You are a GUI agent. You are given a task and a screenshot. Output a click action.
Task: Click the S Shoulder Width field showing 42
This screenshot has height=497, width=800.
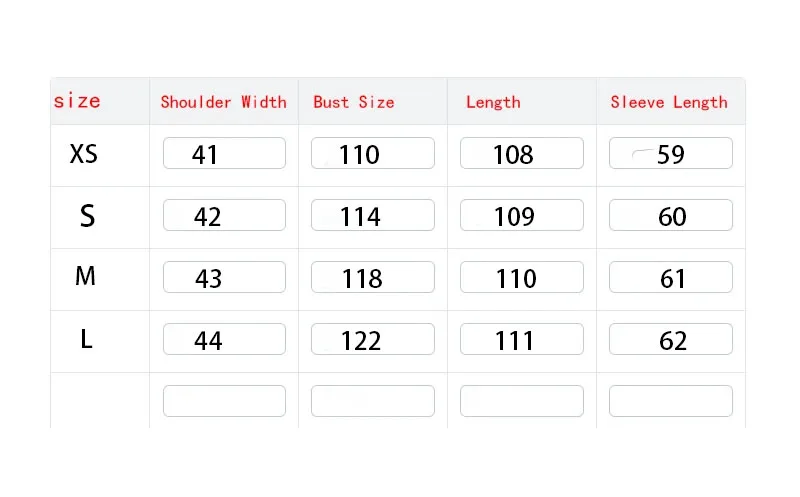point(224,215)
